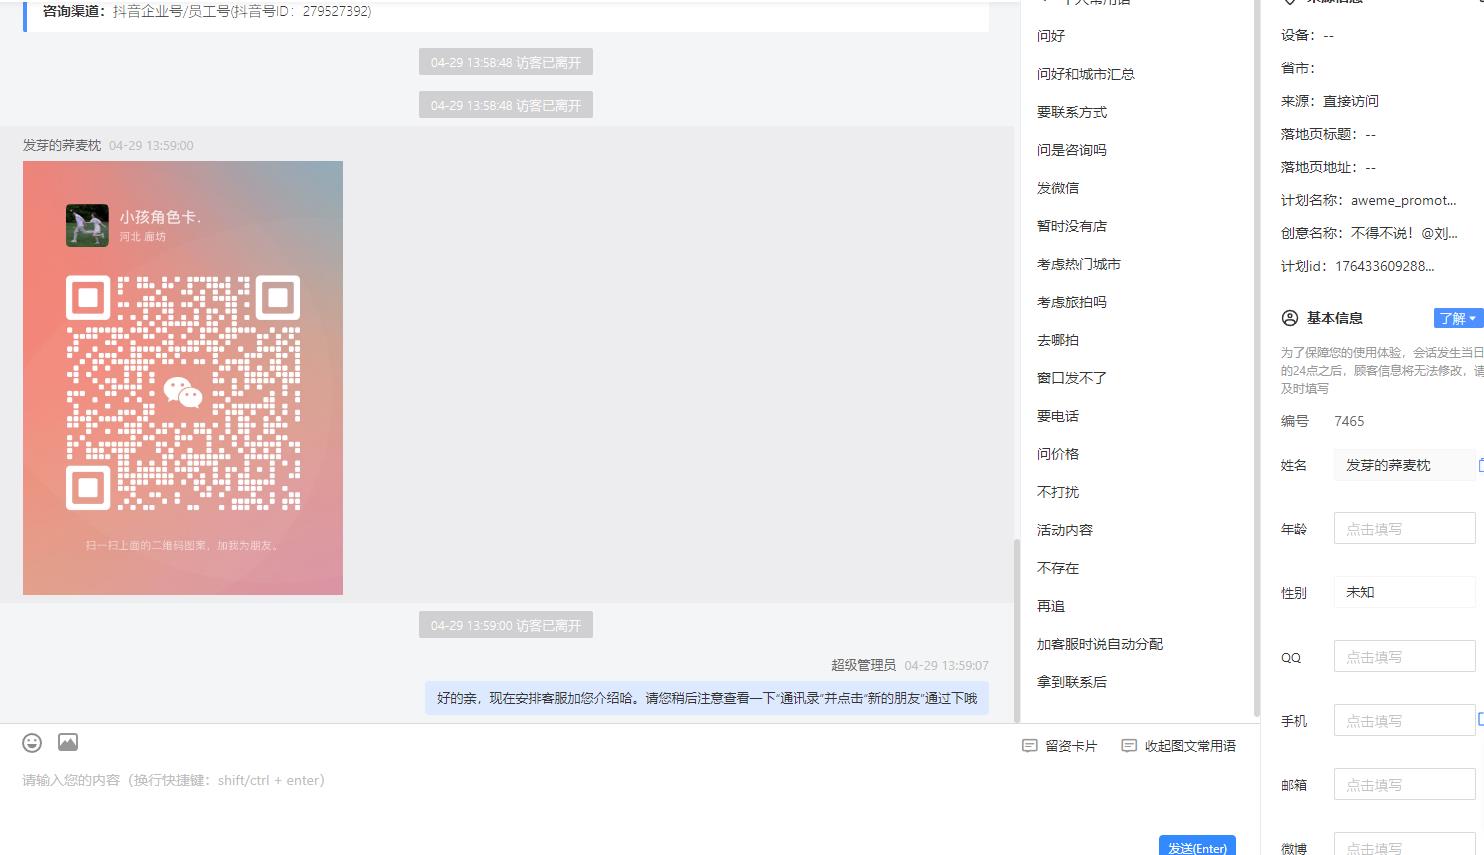Select quick phrase 问好和城市汇总
The image size is (1484, 855).
pyautogui.click(x=1086, y=74)
